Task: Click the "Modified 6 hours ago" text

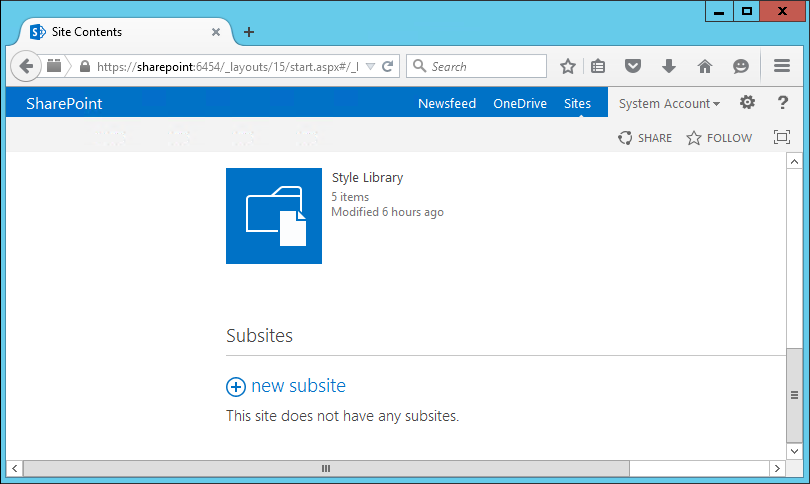Action: click(x=387, y=212)
